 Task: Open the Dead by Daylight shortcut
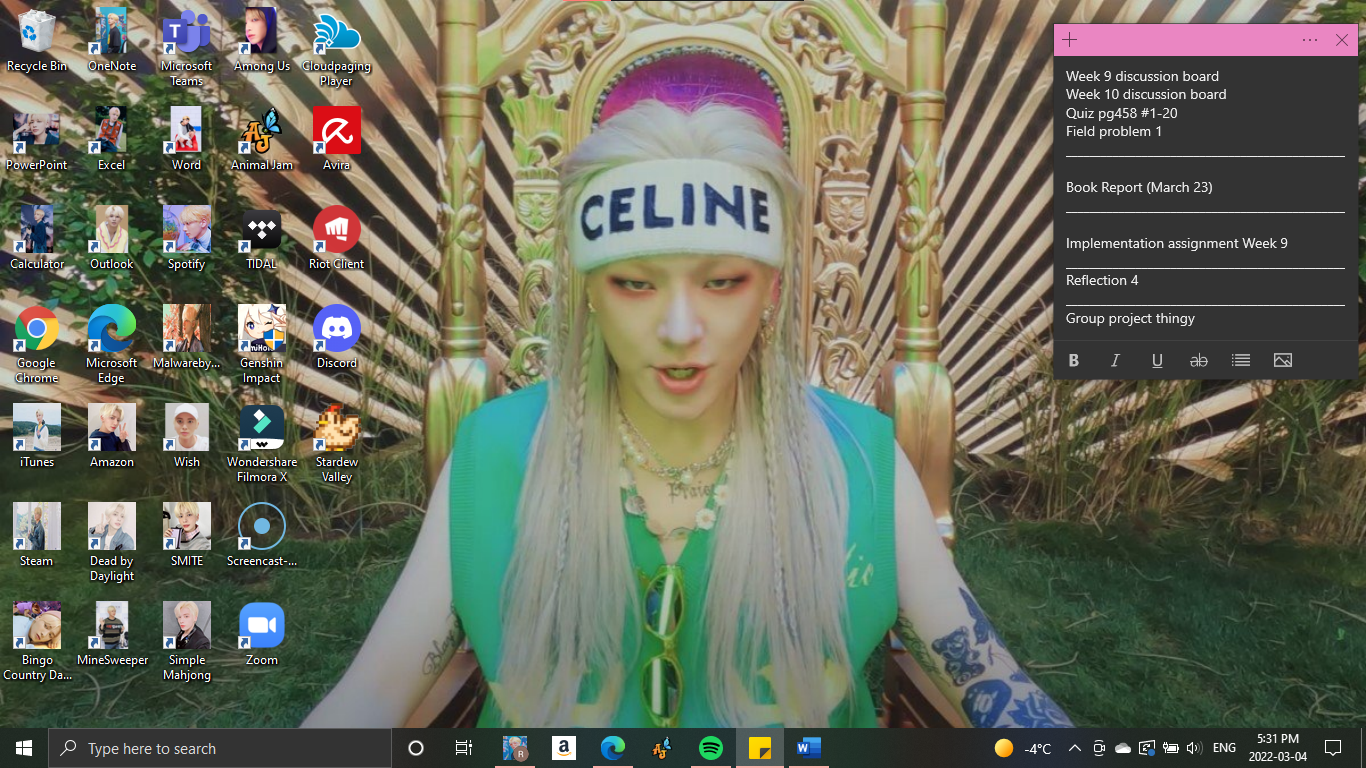tap(112, 543)
